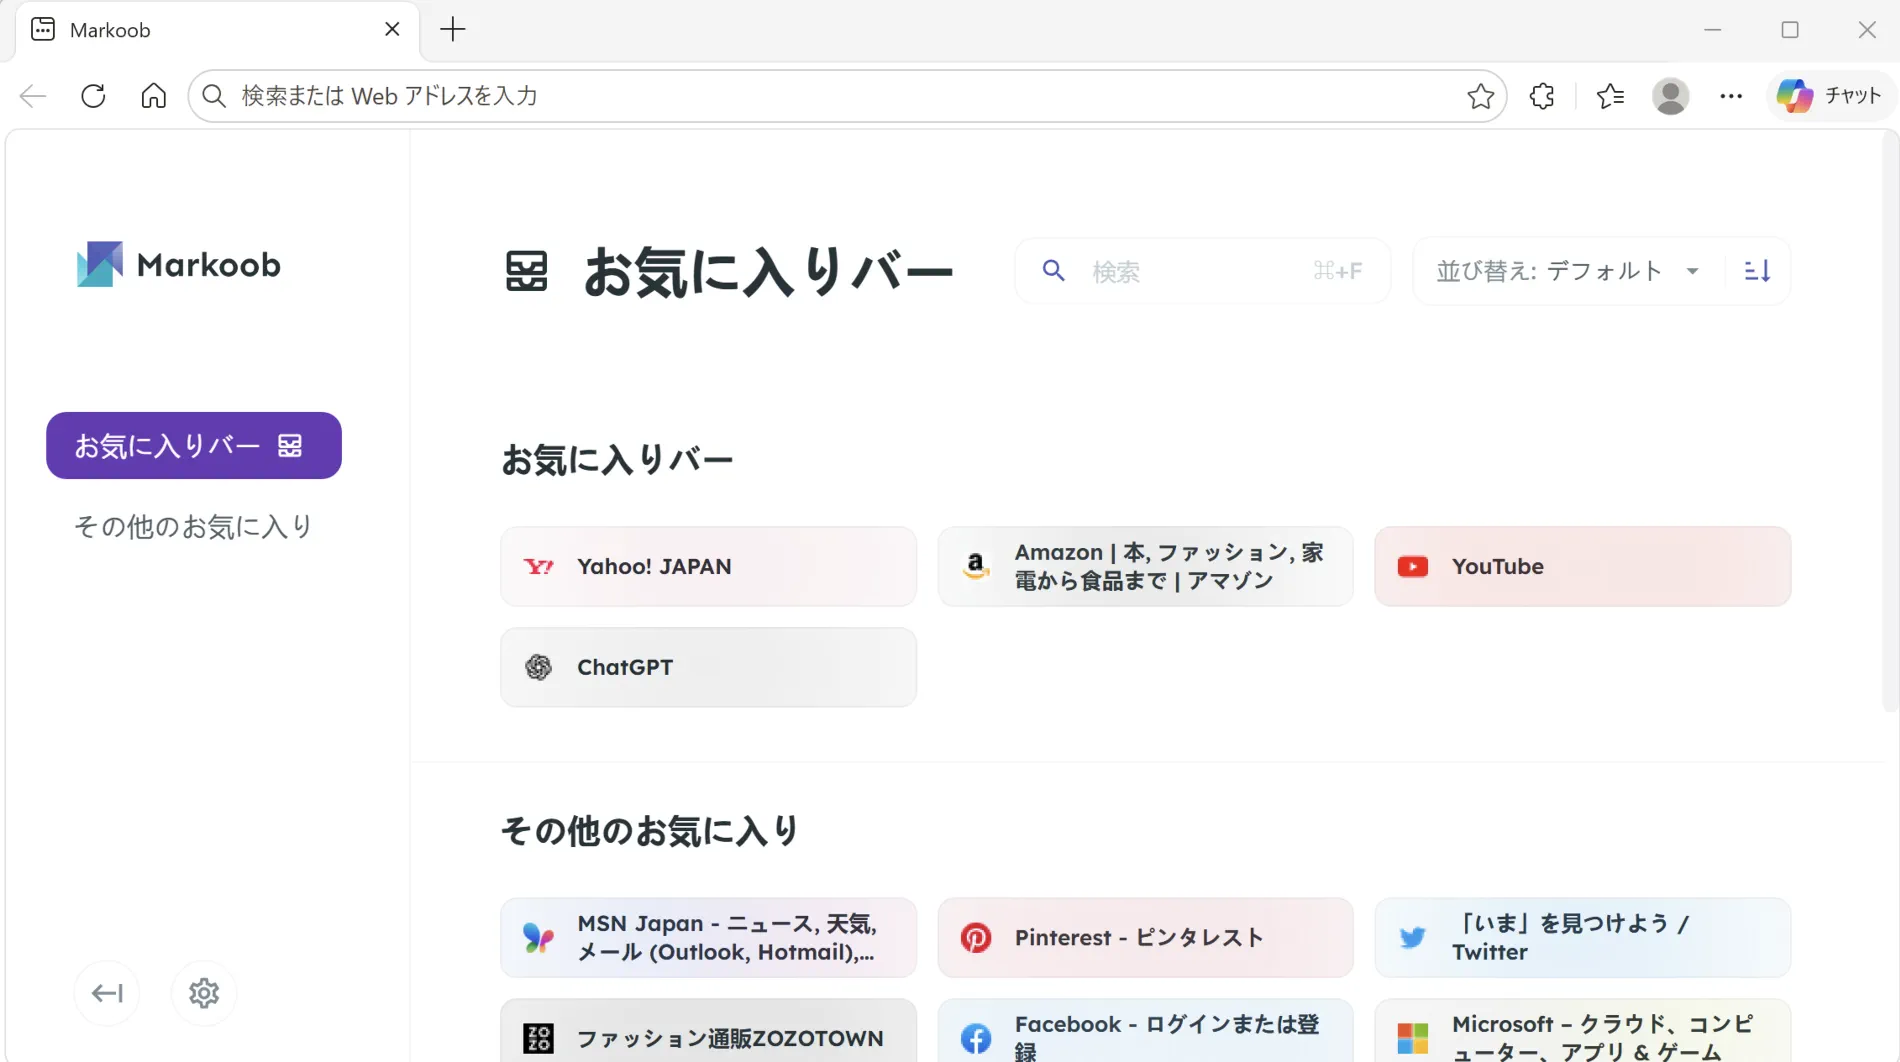This screenshot has width=1900, height=1062.
Task: Add this page to favorites with star
Action: (1480, 96)
